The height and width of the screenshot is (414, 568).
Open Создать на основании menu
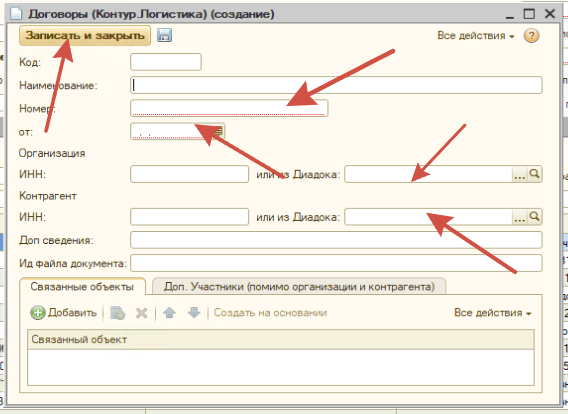pos(270,313)
